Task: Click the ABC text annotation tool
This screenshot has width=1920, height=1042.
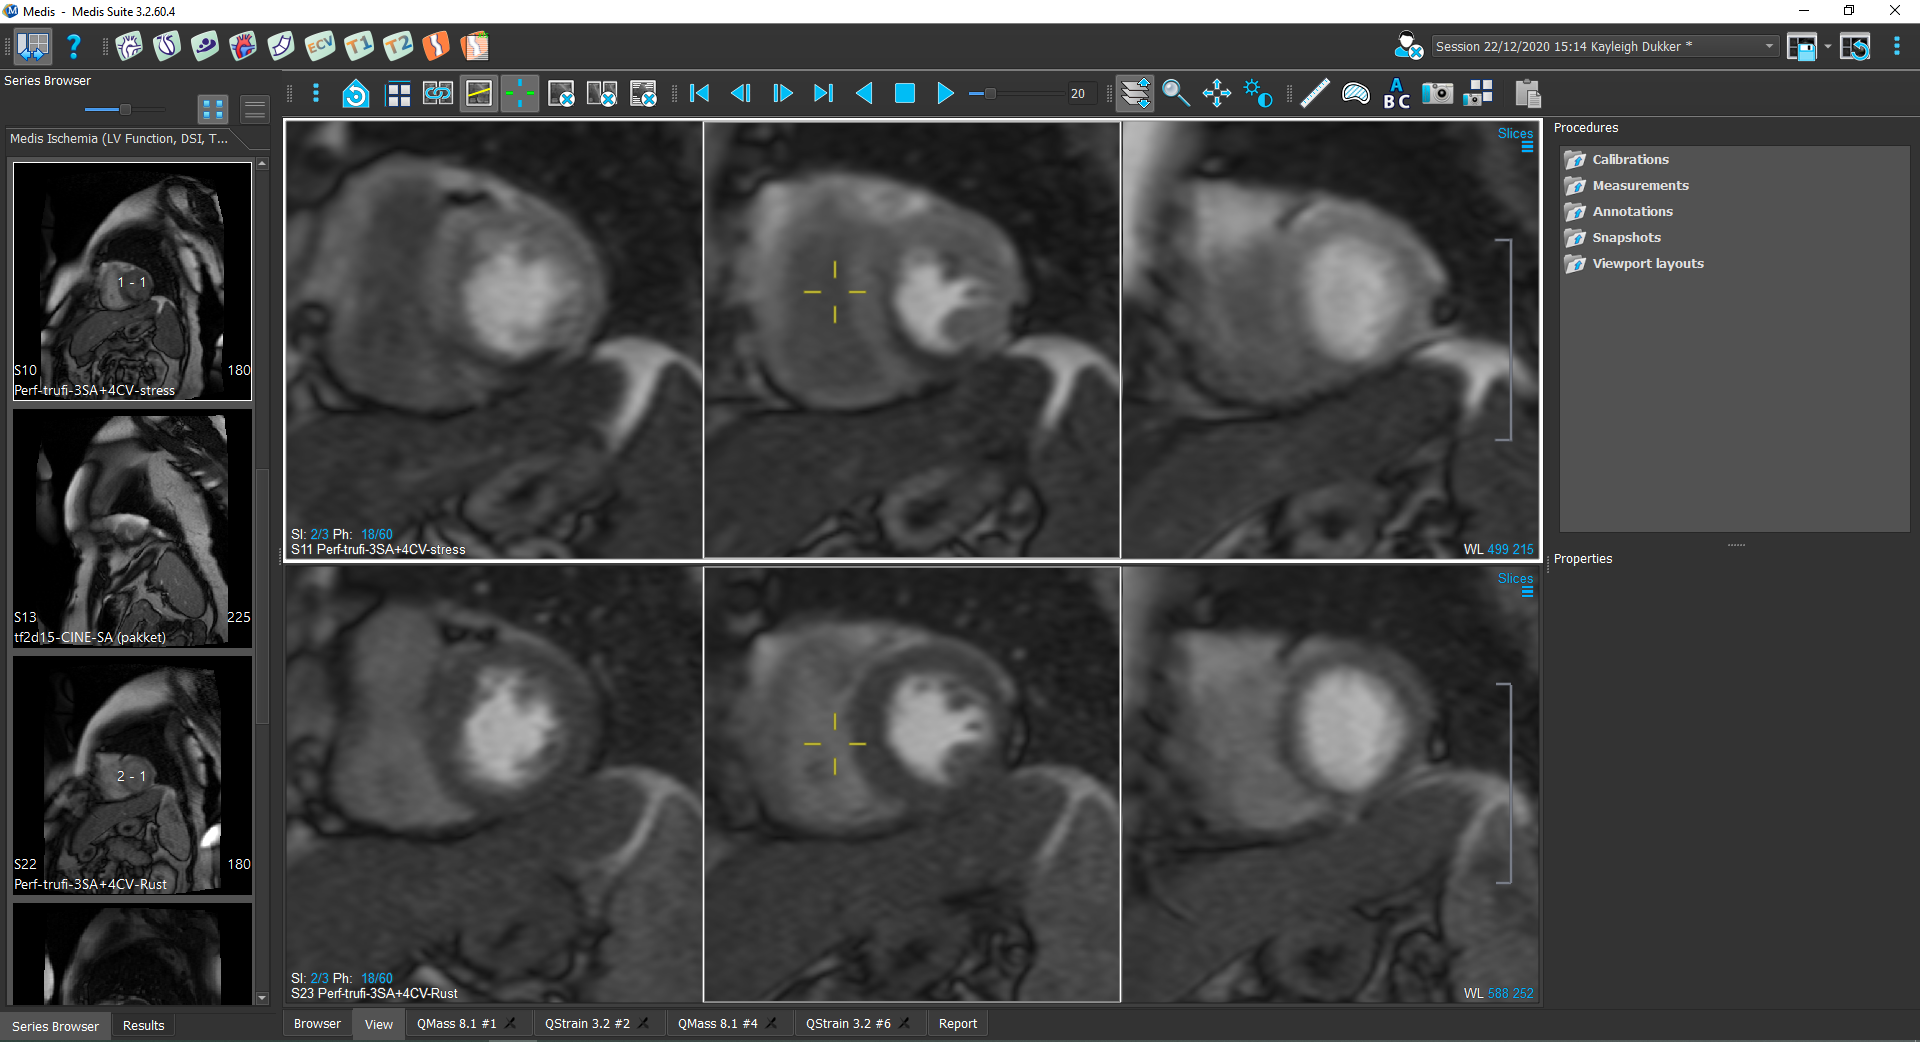Action: [1396, 94]
